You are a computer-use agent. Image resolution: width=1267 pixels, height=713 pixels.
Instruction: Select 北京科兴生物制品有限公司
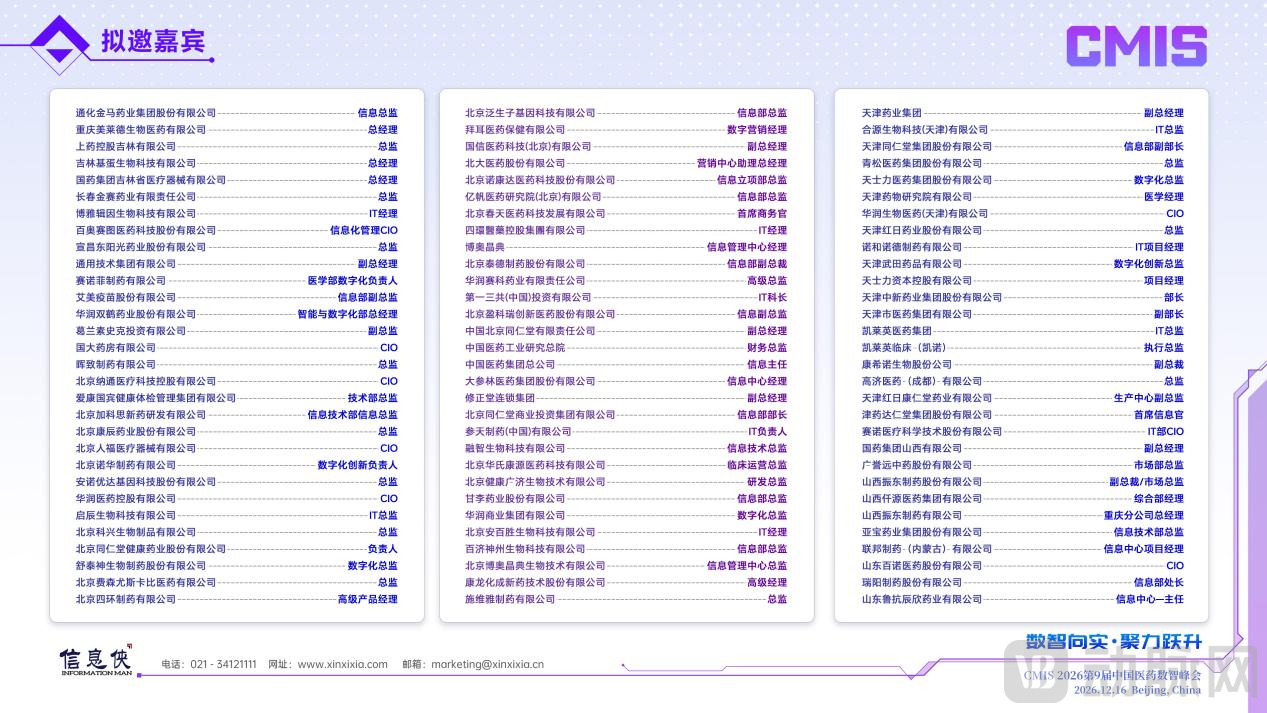(x=135, y=532)
